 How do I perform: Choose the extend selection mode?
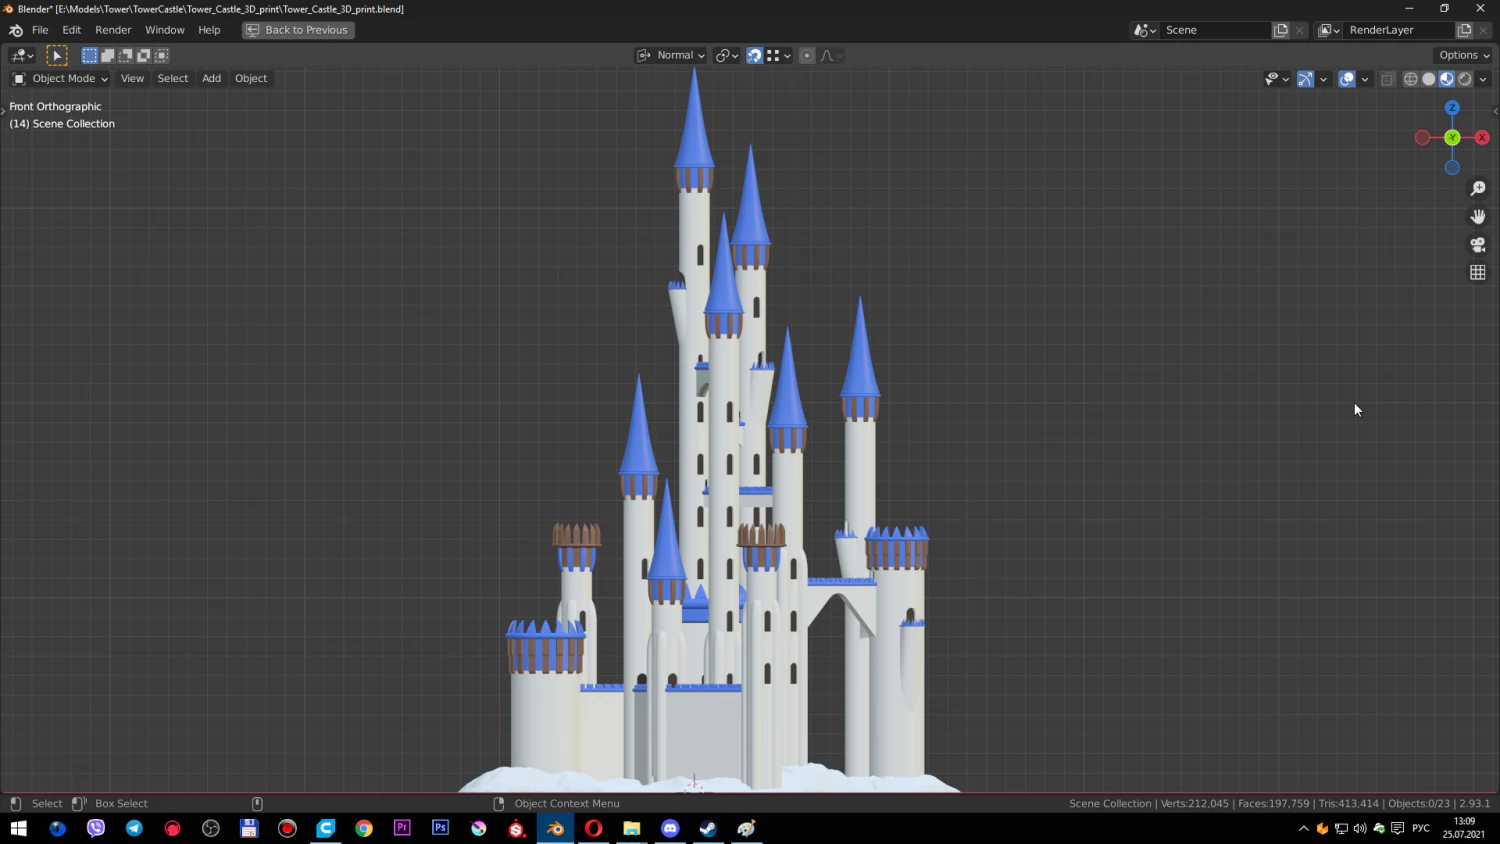[x=107, y=56]
